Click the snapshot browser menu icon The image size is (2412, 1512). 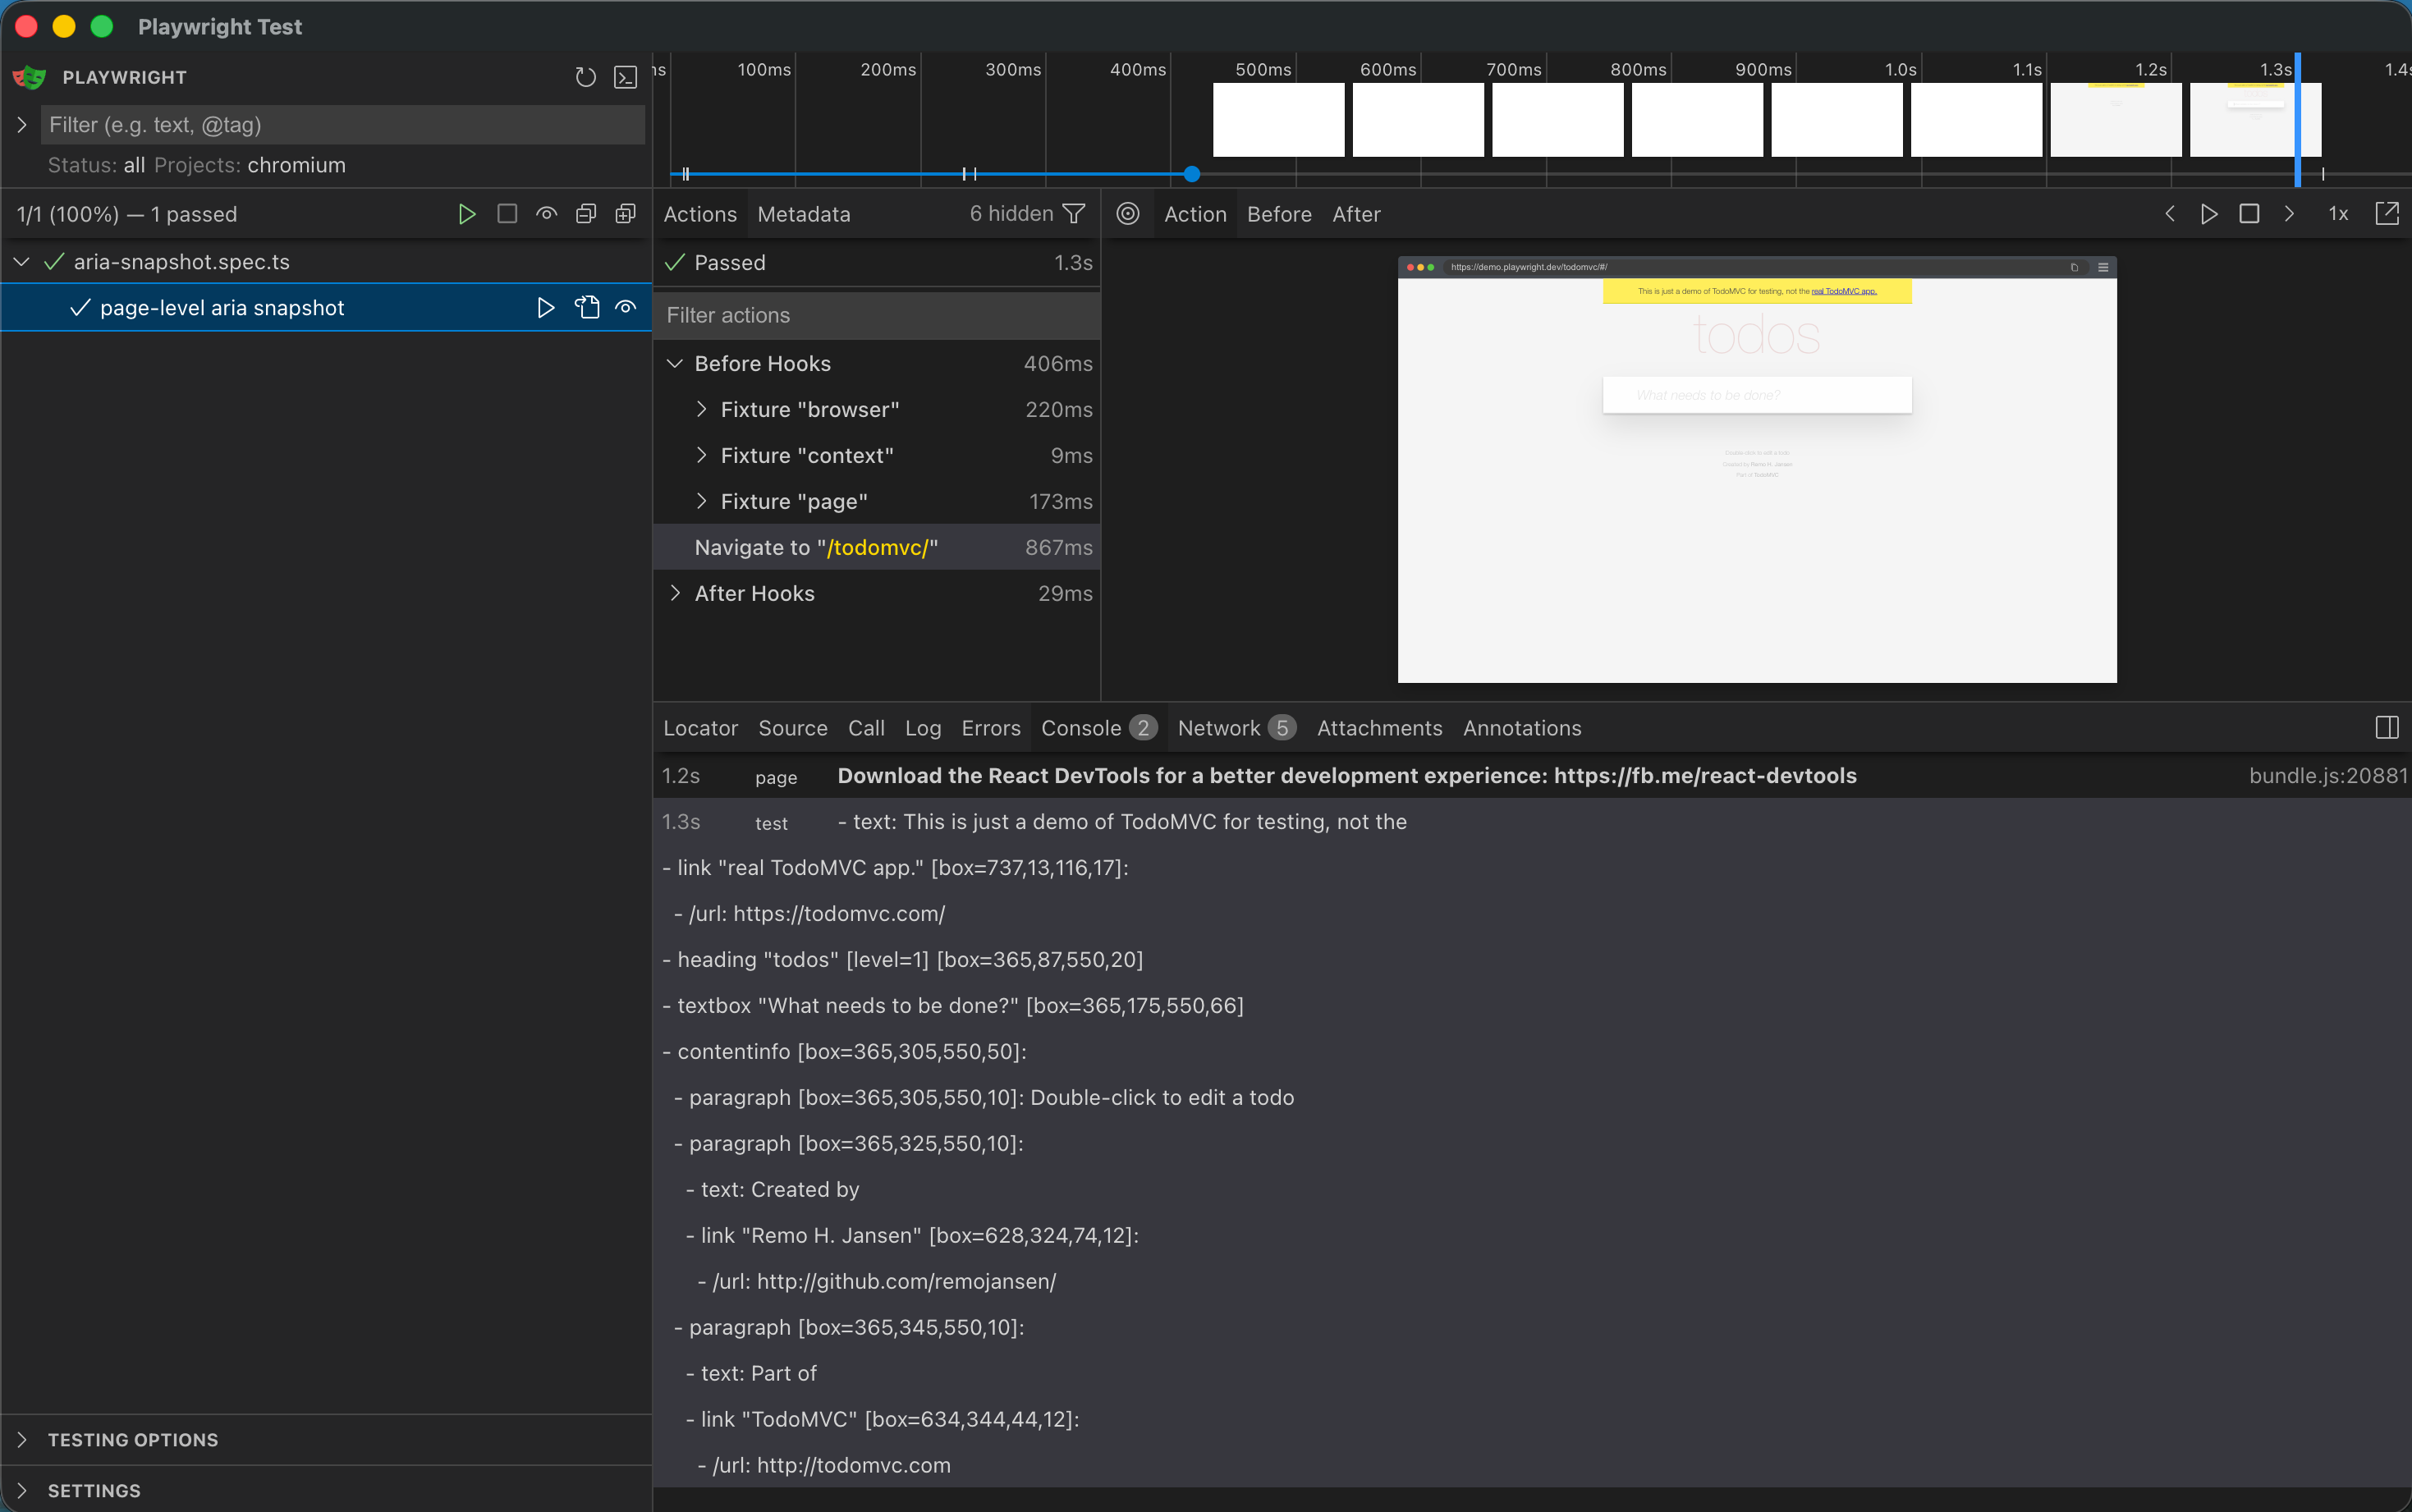(2103, 267)
